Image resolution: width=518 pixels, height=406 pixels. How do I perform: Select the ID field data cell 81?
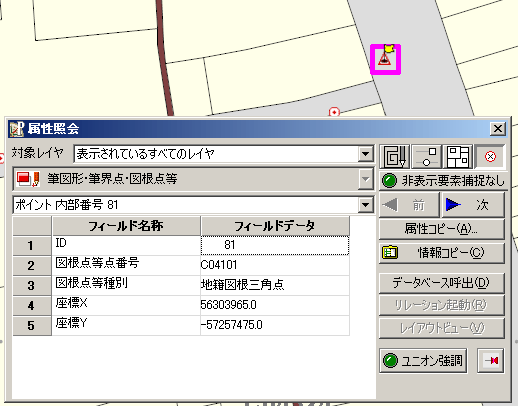click(275, 245)
